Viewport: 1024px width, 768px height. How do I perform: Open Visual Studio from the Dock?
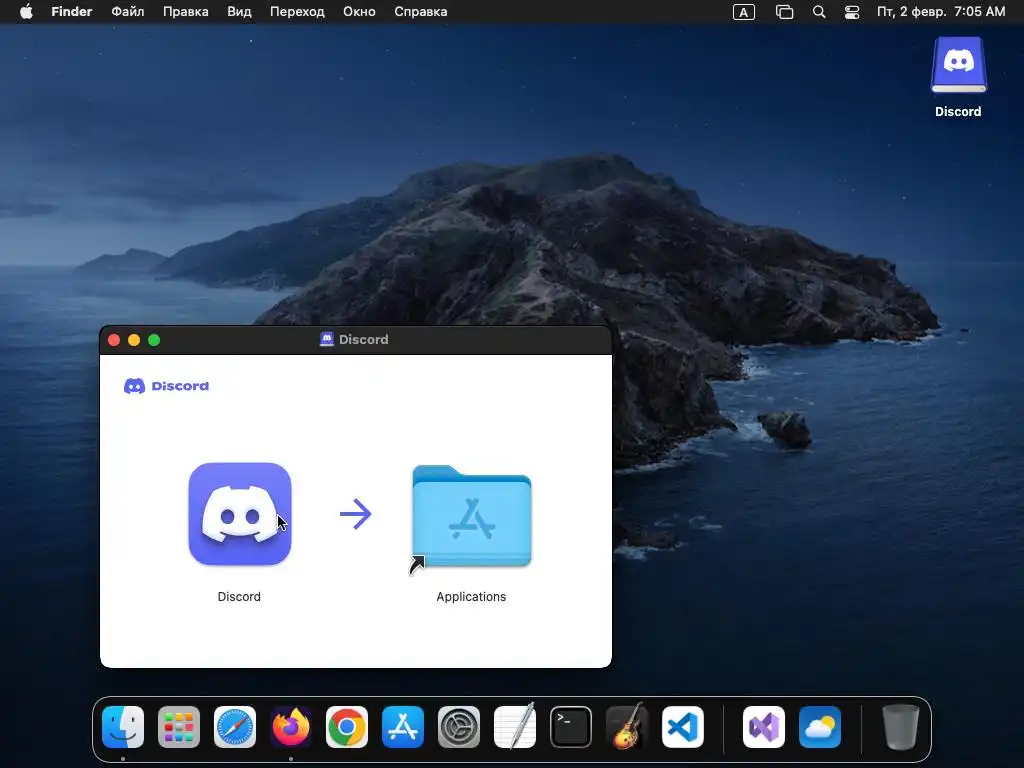pos(763,727)
